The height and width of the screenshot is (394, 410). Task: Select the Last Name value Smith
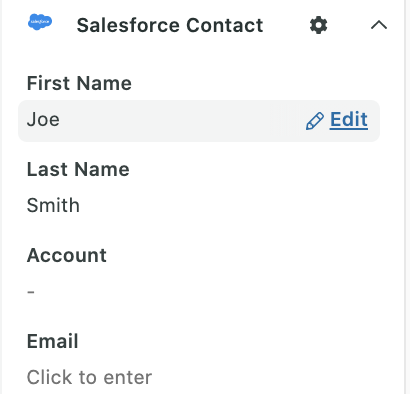tap(53, 205)
